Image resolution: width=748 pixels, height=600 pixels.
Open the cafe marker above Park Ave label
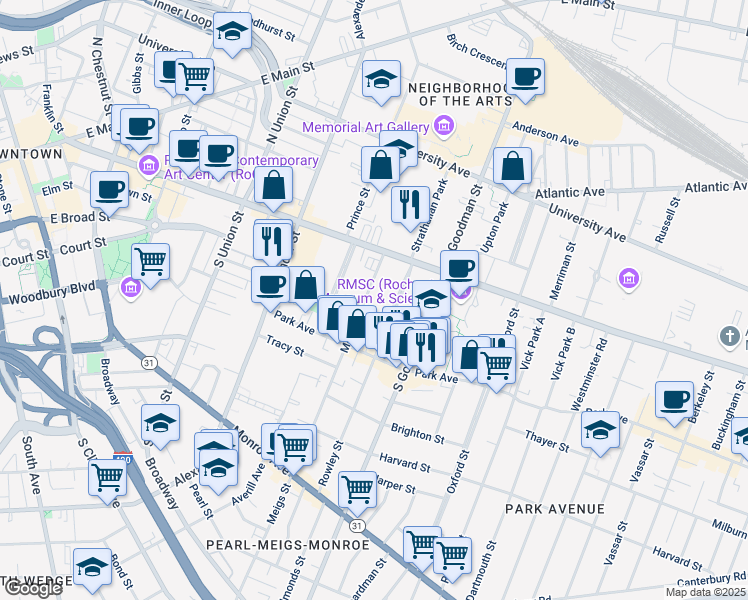(270, 288)
